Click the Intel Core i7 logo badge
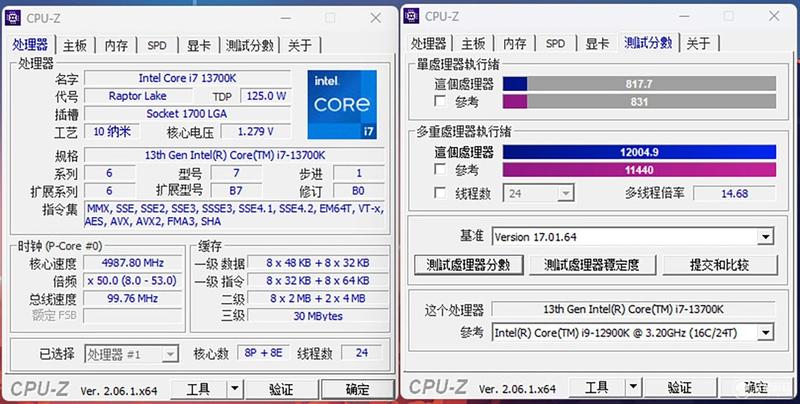The height and width of the screenshot is (404, 800). tap(342, 105)
